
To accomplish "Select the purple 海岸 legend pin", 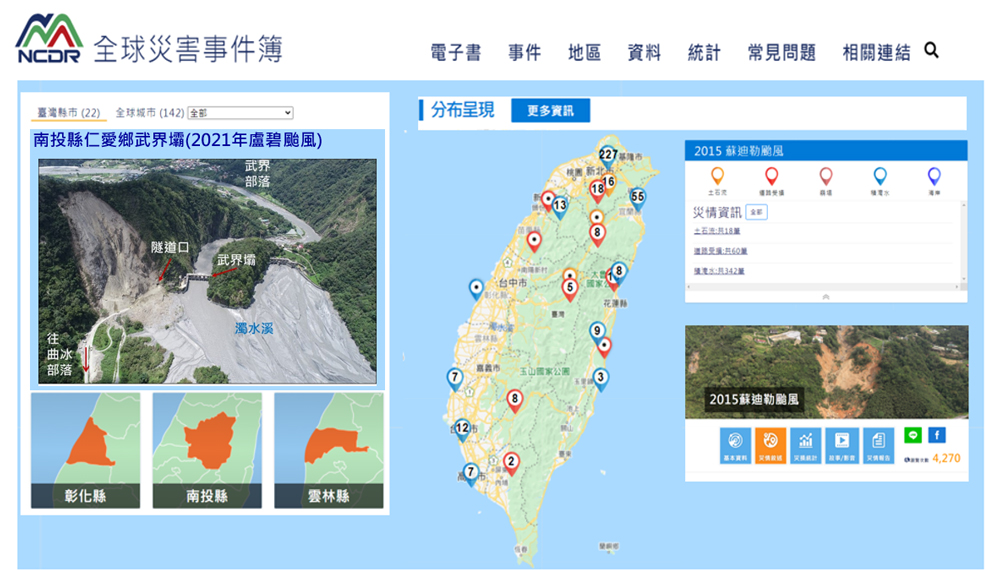I will click(934, 176).
